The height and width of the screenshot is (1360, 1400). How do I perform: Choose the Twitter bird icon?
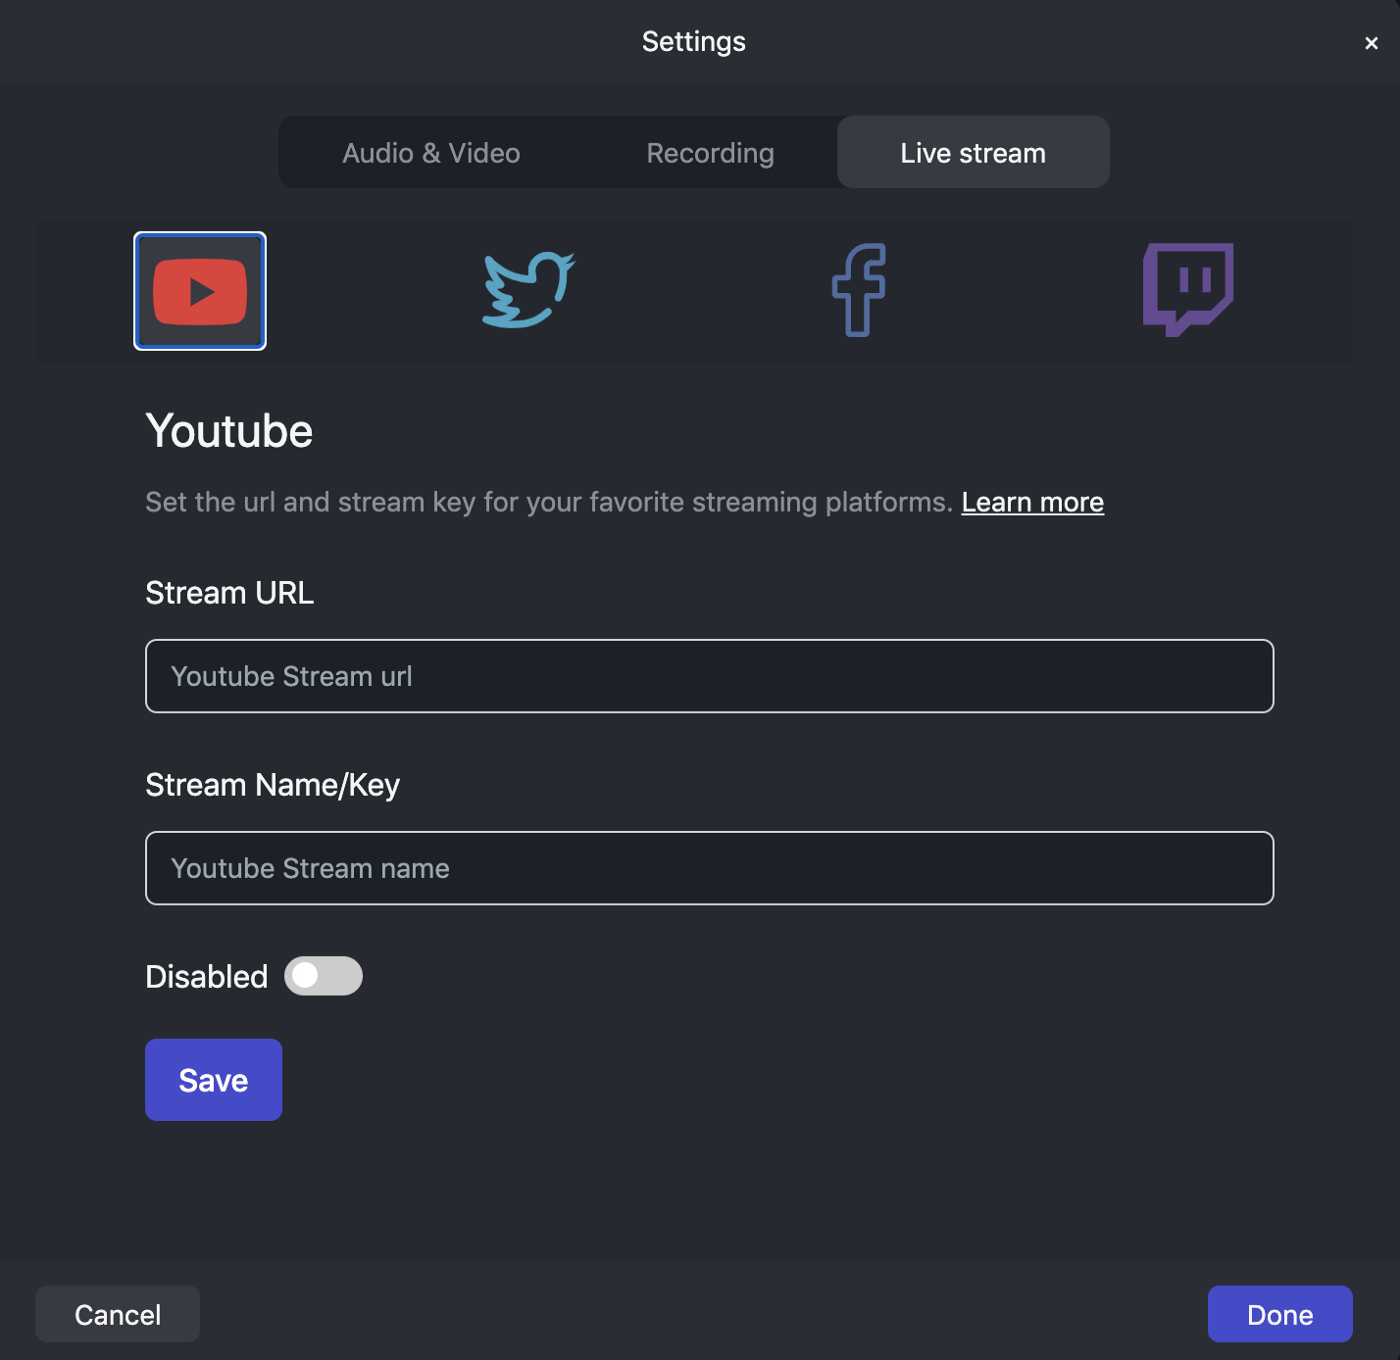[529, 290]
